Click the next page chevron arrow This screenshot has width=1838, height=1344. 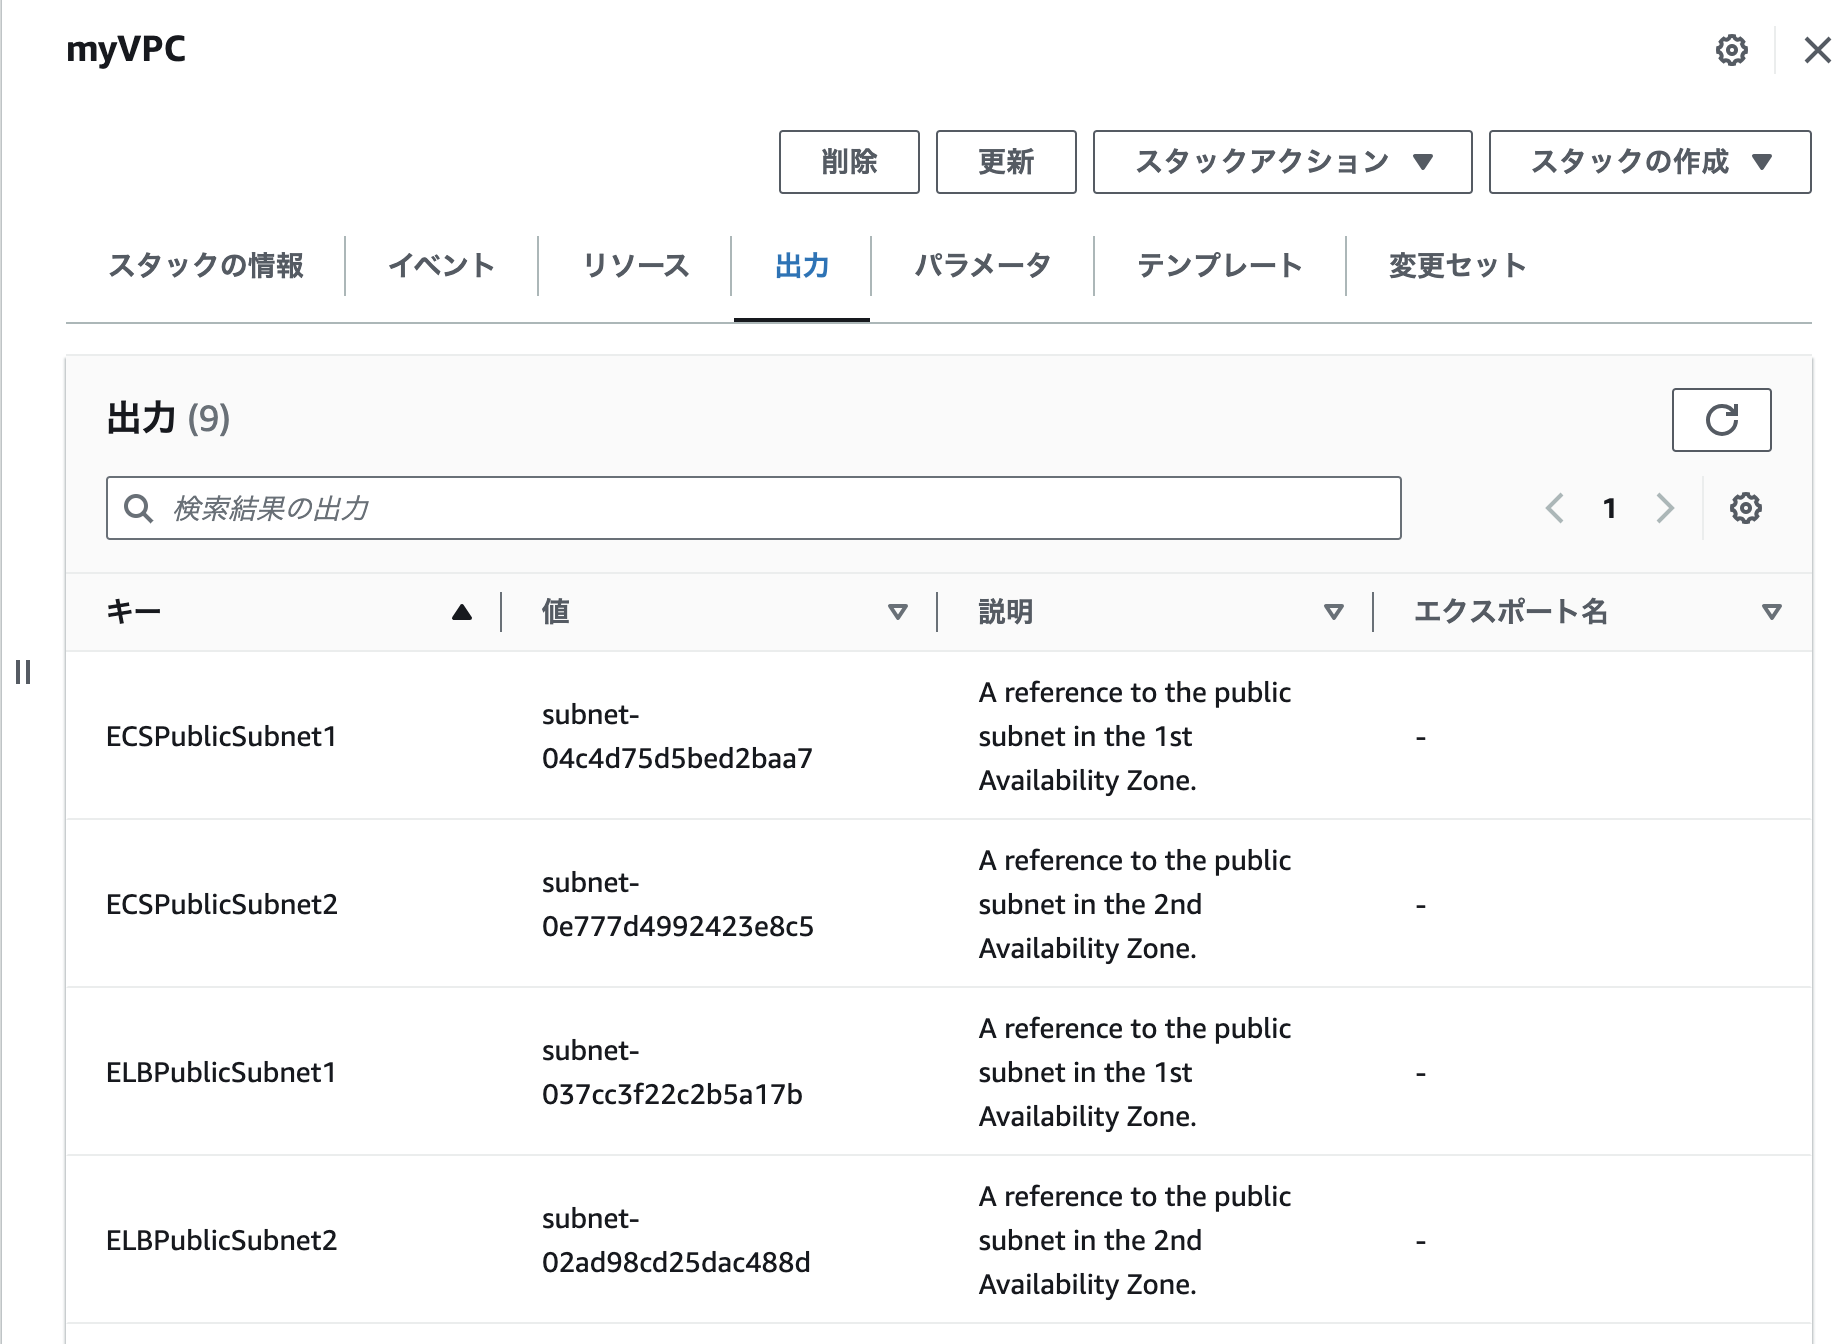point(1665,508)
